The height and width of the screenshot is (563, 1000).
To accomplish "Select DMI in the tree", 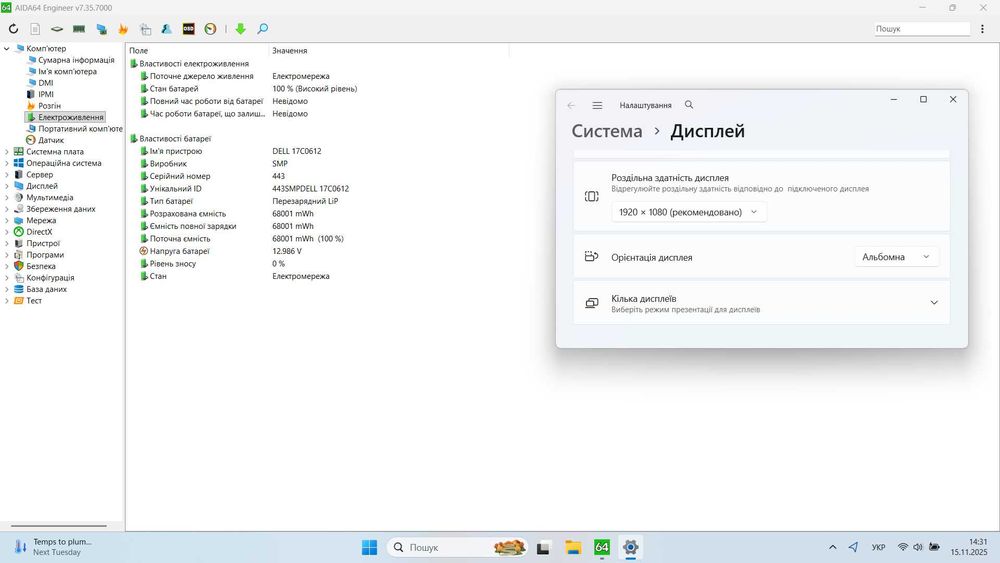I will [45, 83].
